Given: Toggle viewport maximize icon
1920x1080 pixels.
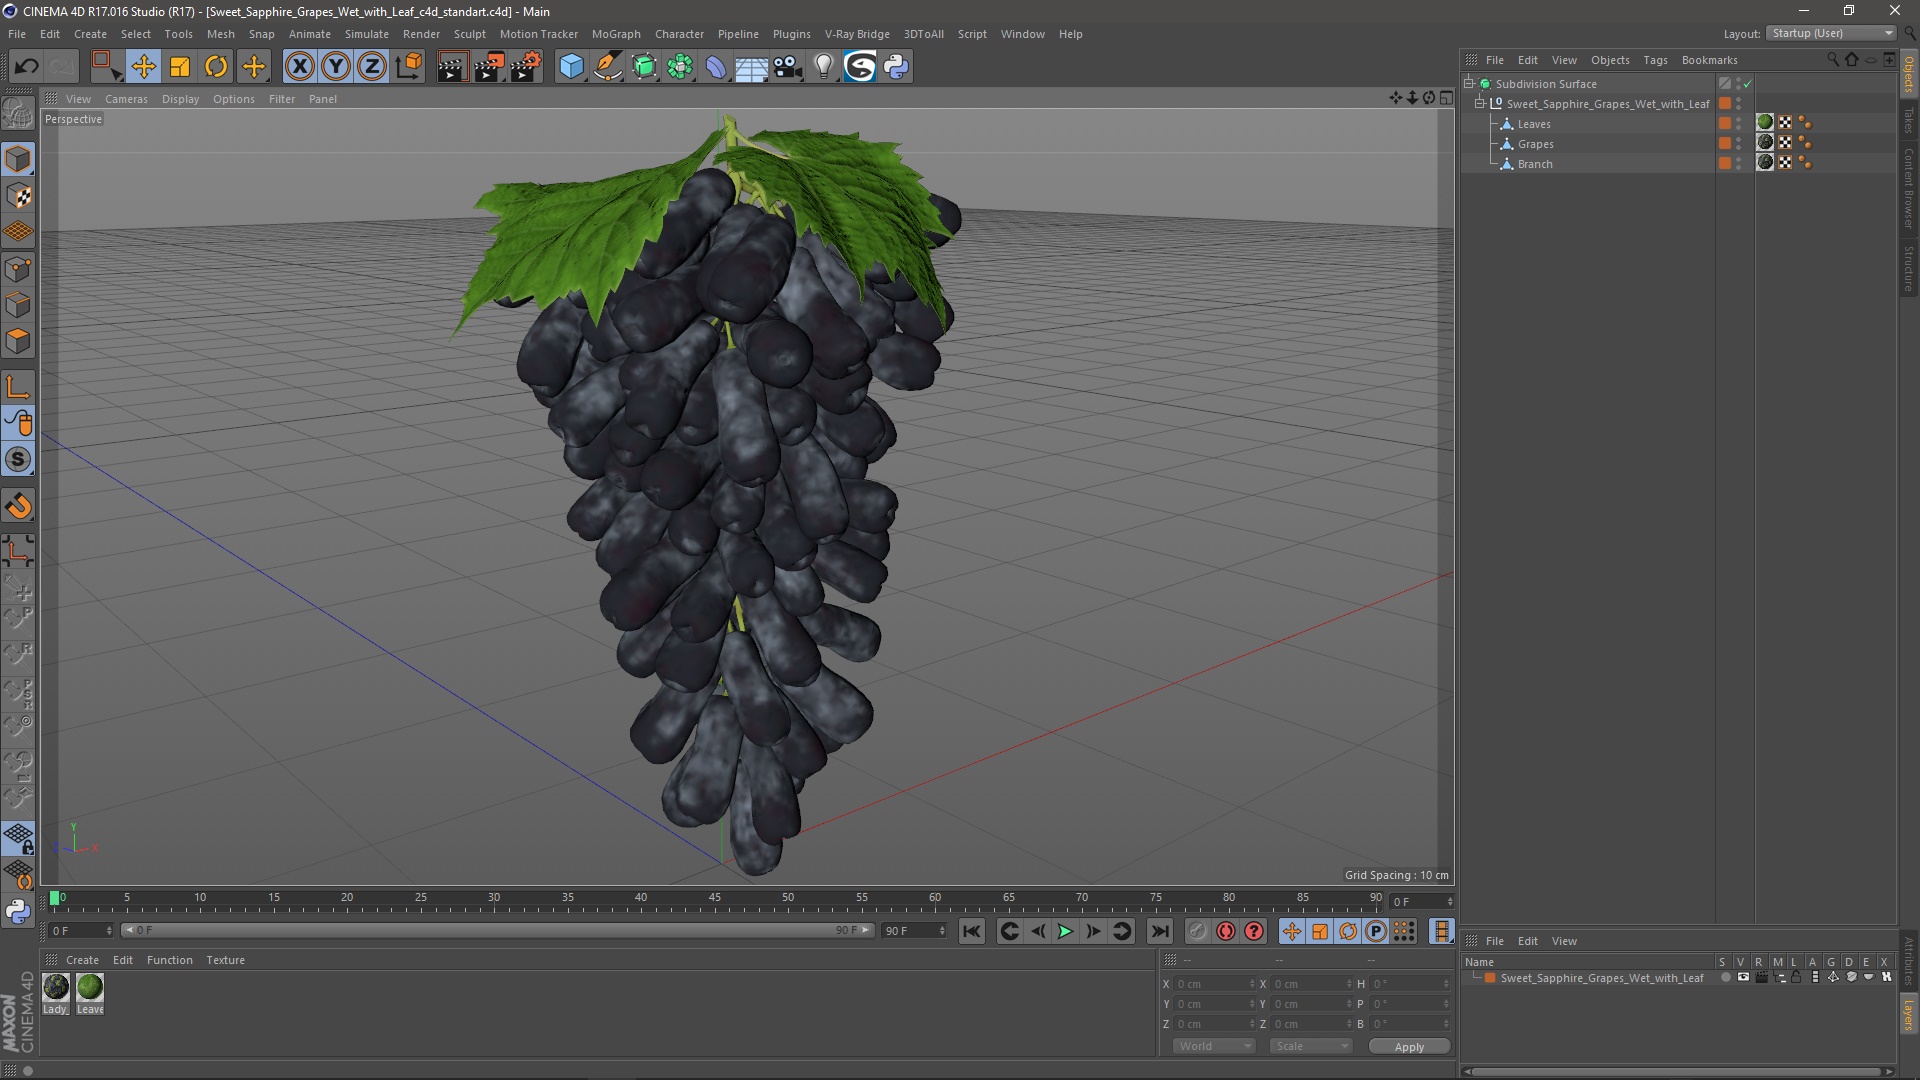Looking at the screenshot, I should coord(1446,98).
